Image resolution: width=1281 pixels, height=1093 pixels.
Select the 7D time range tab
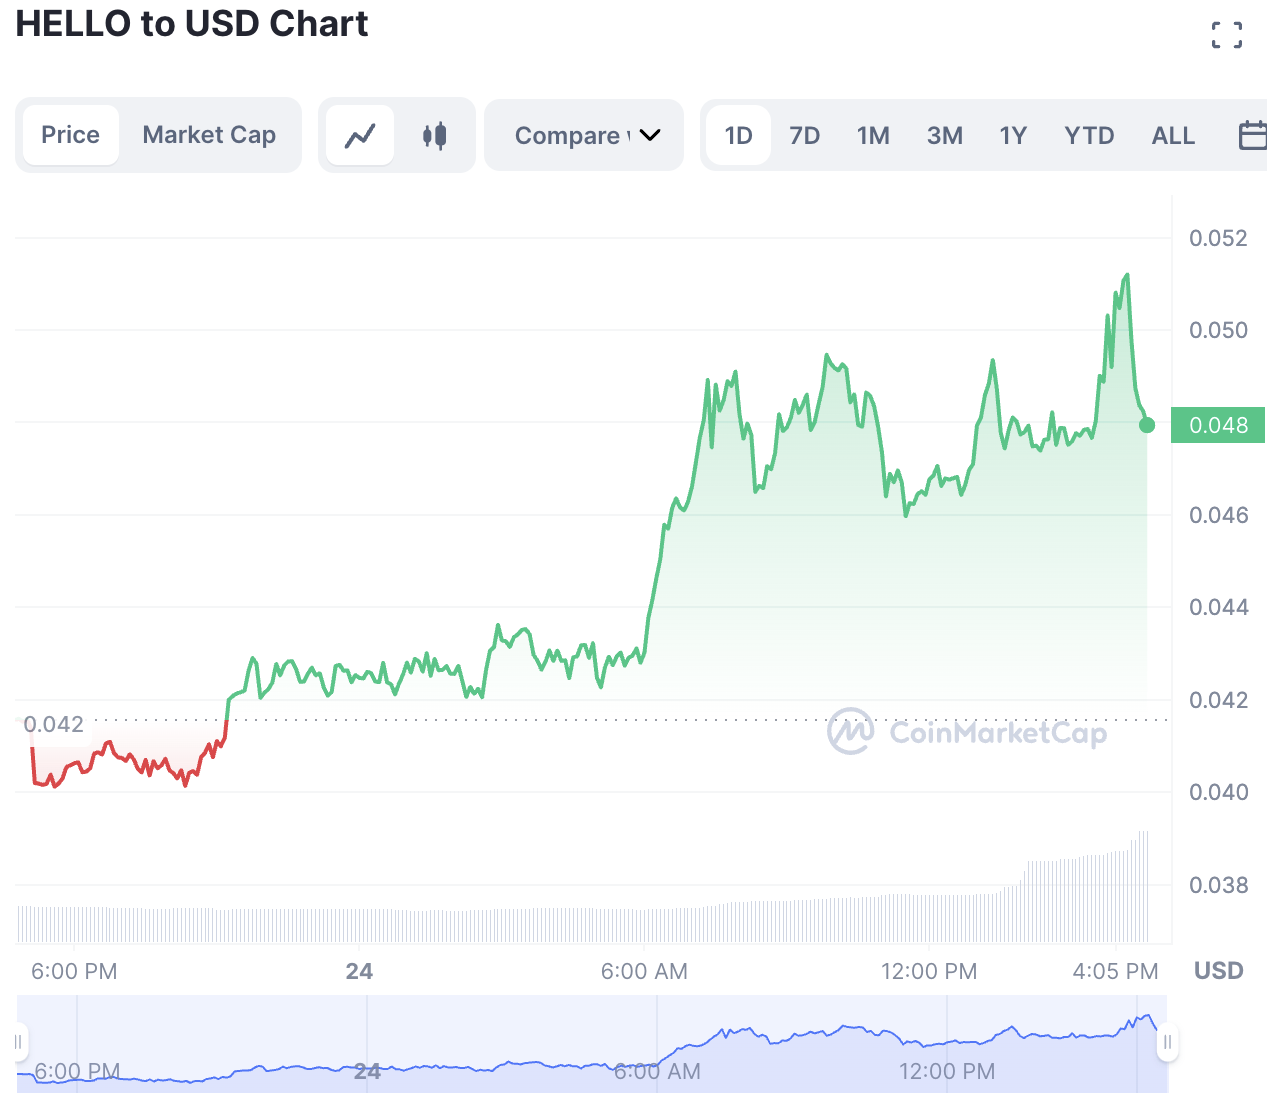pos(805,135)
